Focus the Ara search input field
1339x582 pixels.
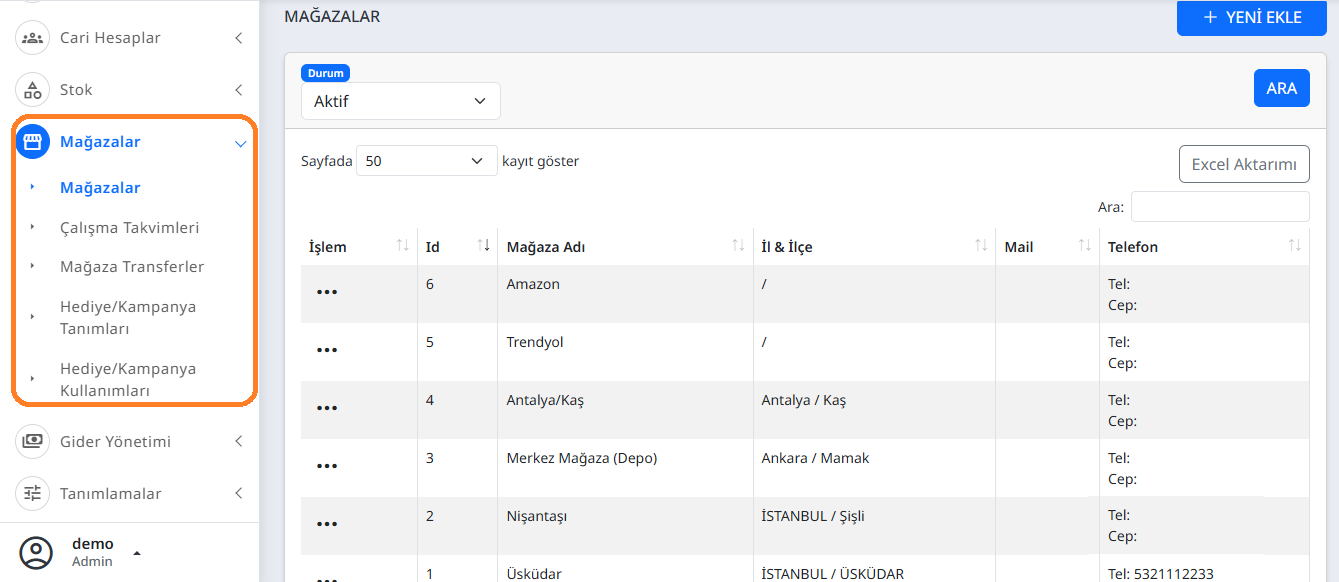(1219, 207)
